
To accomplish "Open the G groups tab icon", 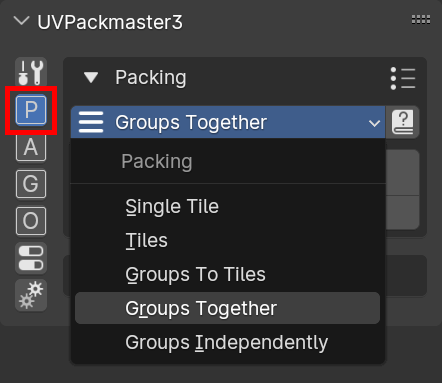I will point(31,184).
